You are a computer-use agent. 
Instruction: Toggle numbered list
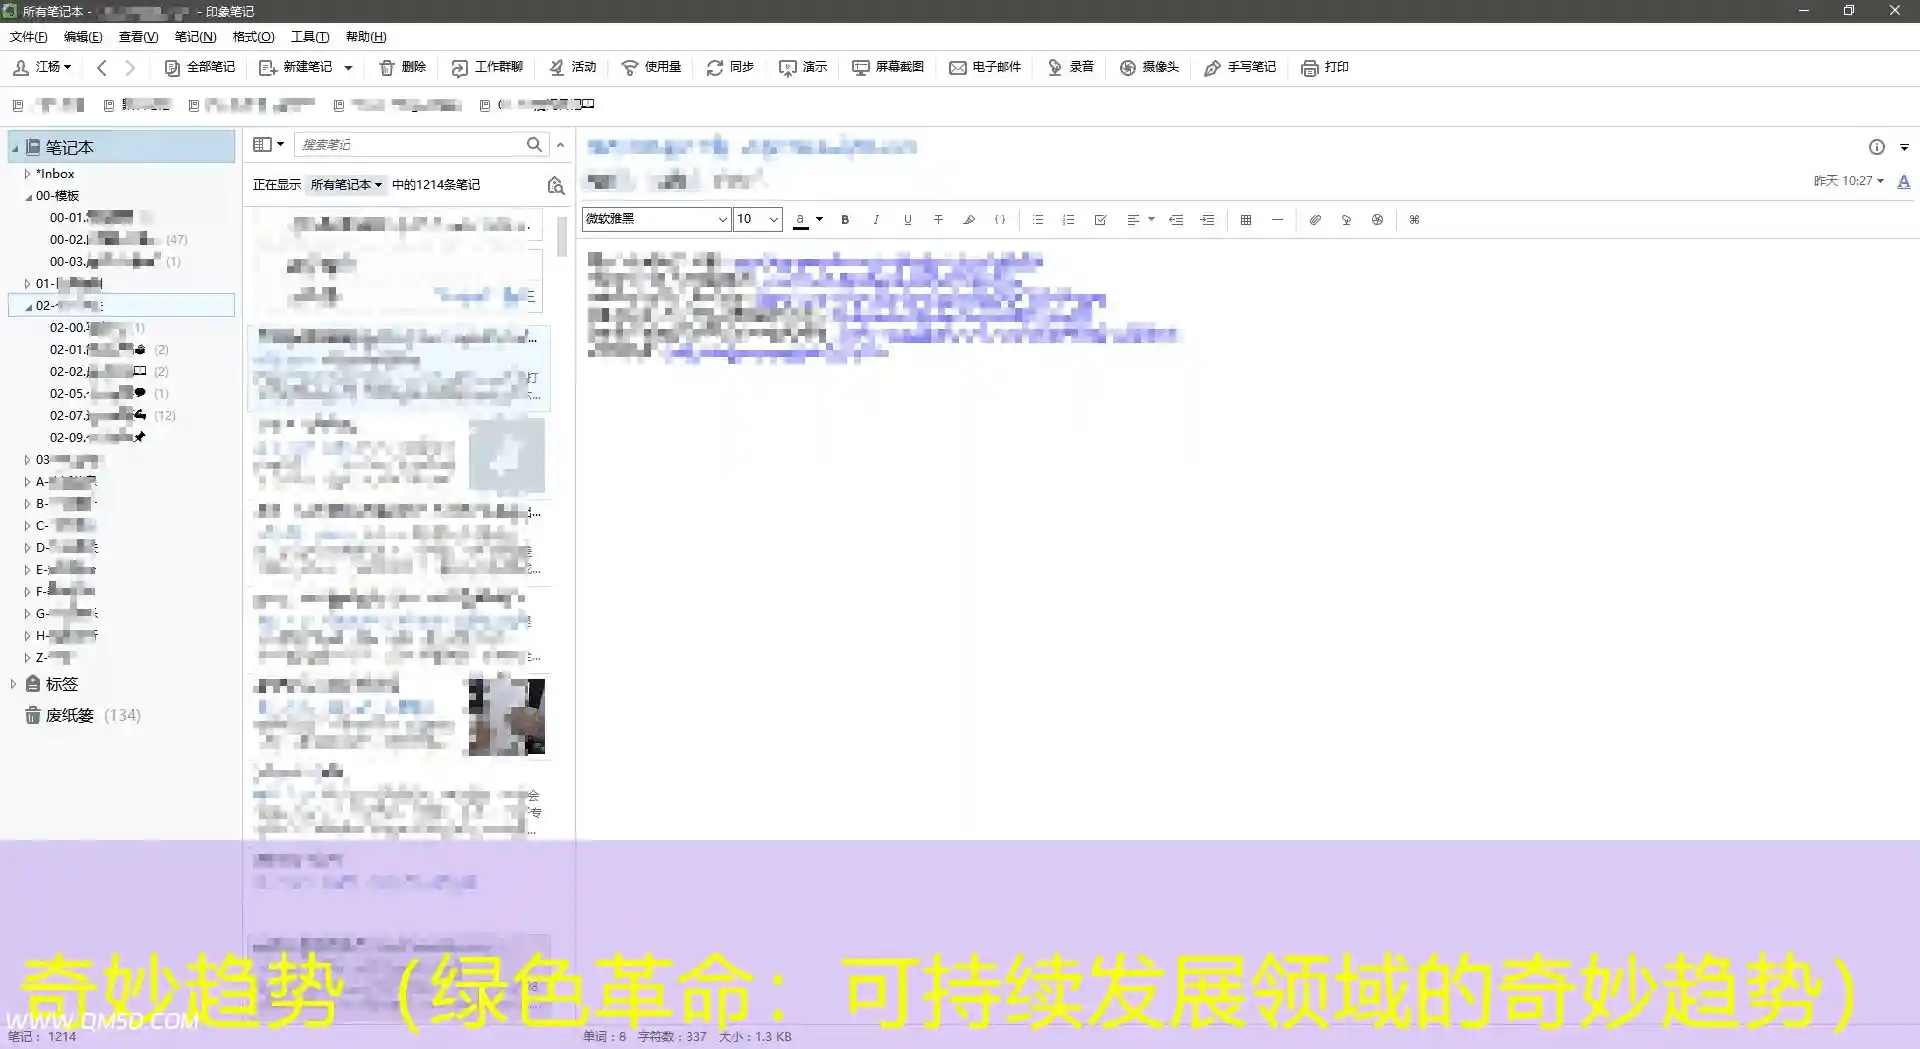1069,220
